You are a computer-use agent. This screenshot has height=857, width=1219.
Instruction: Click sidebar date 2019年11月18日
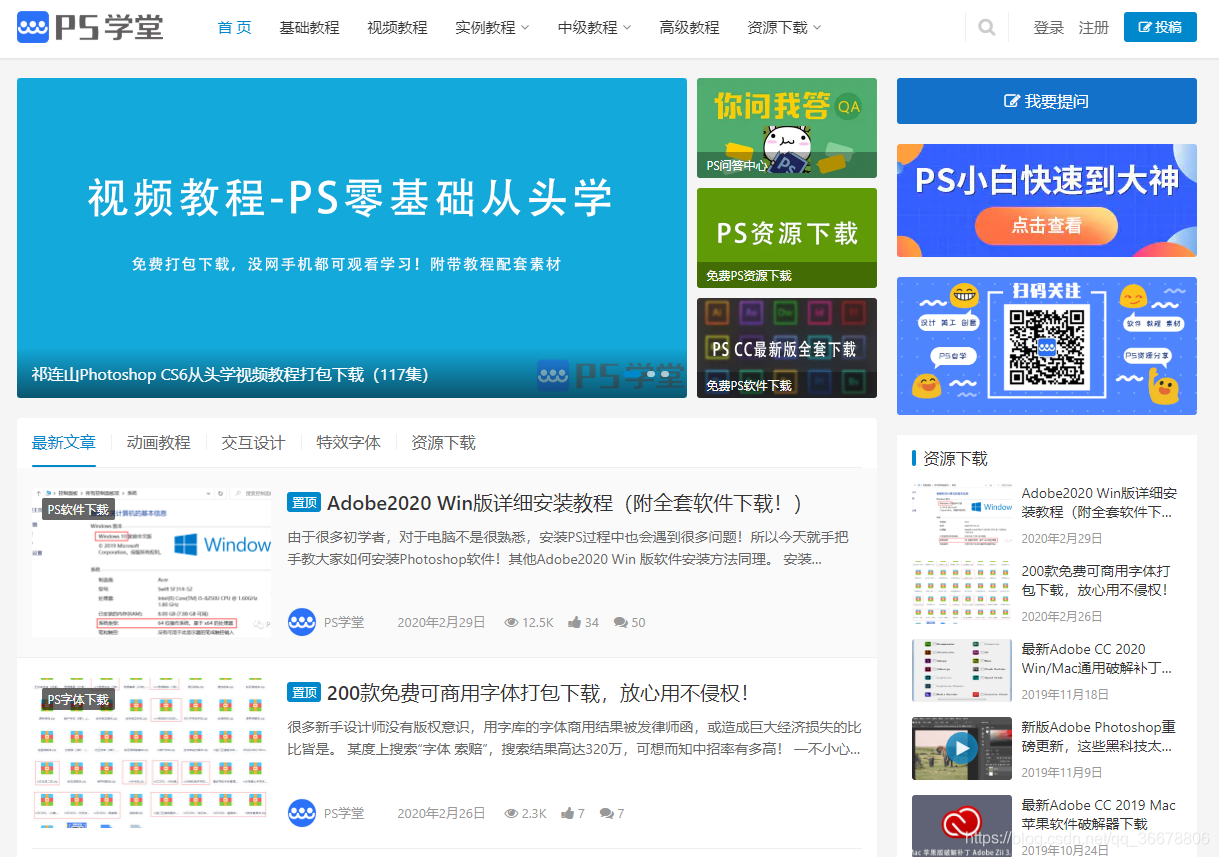tap(1065, 694)
